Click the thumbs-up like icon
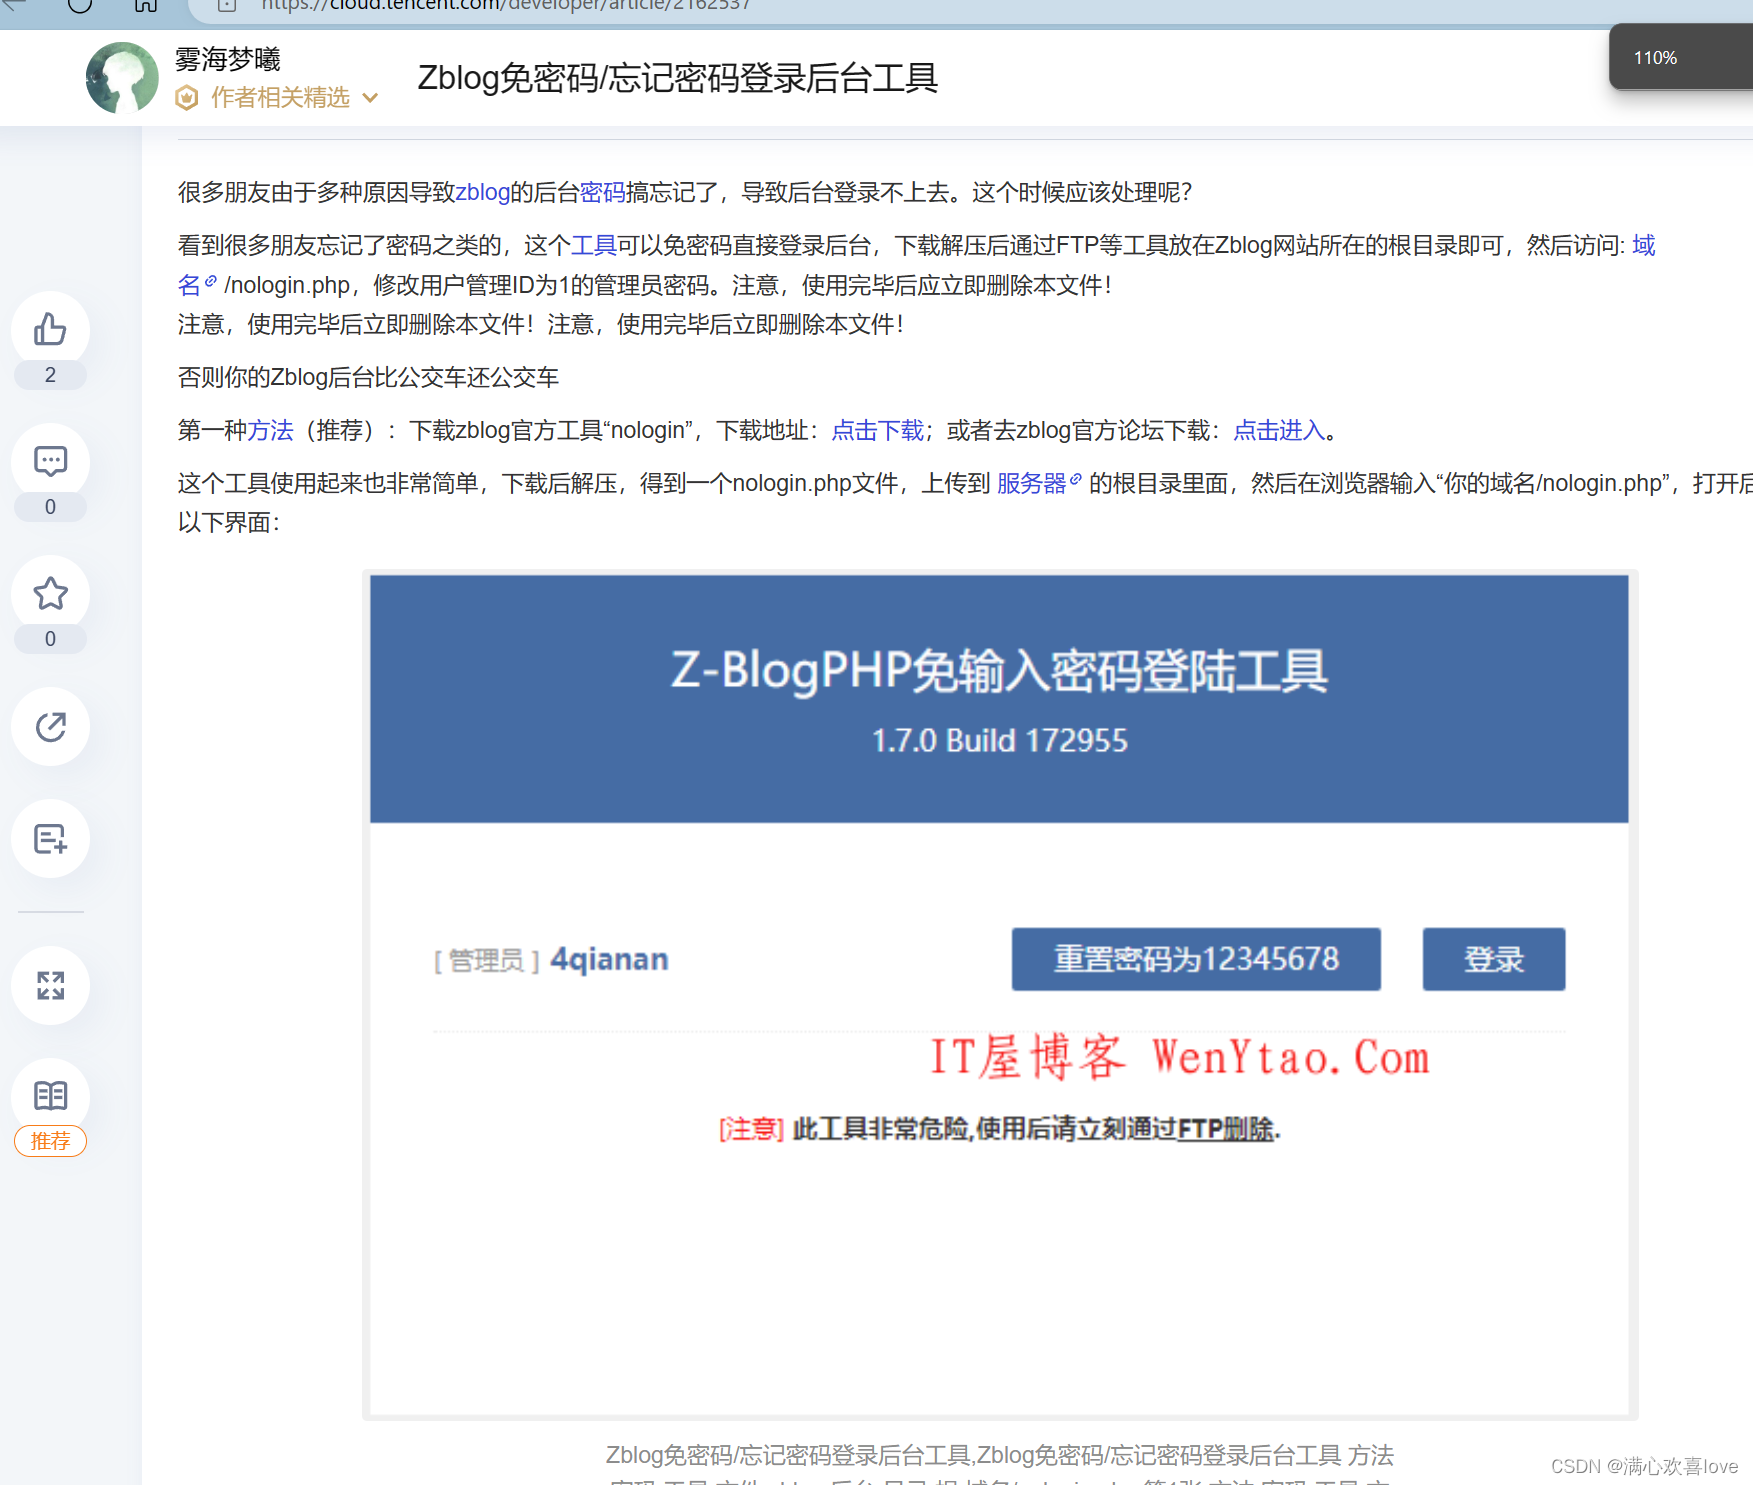Image resolution: width=1753 pixels, height=1485 pixels. point(50,330)
